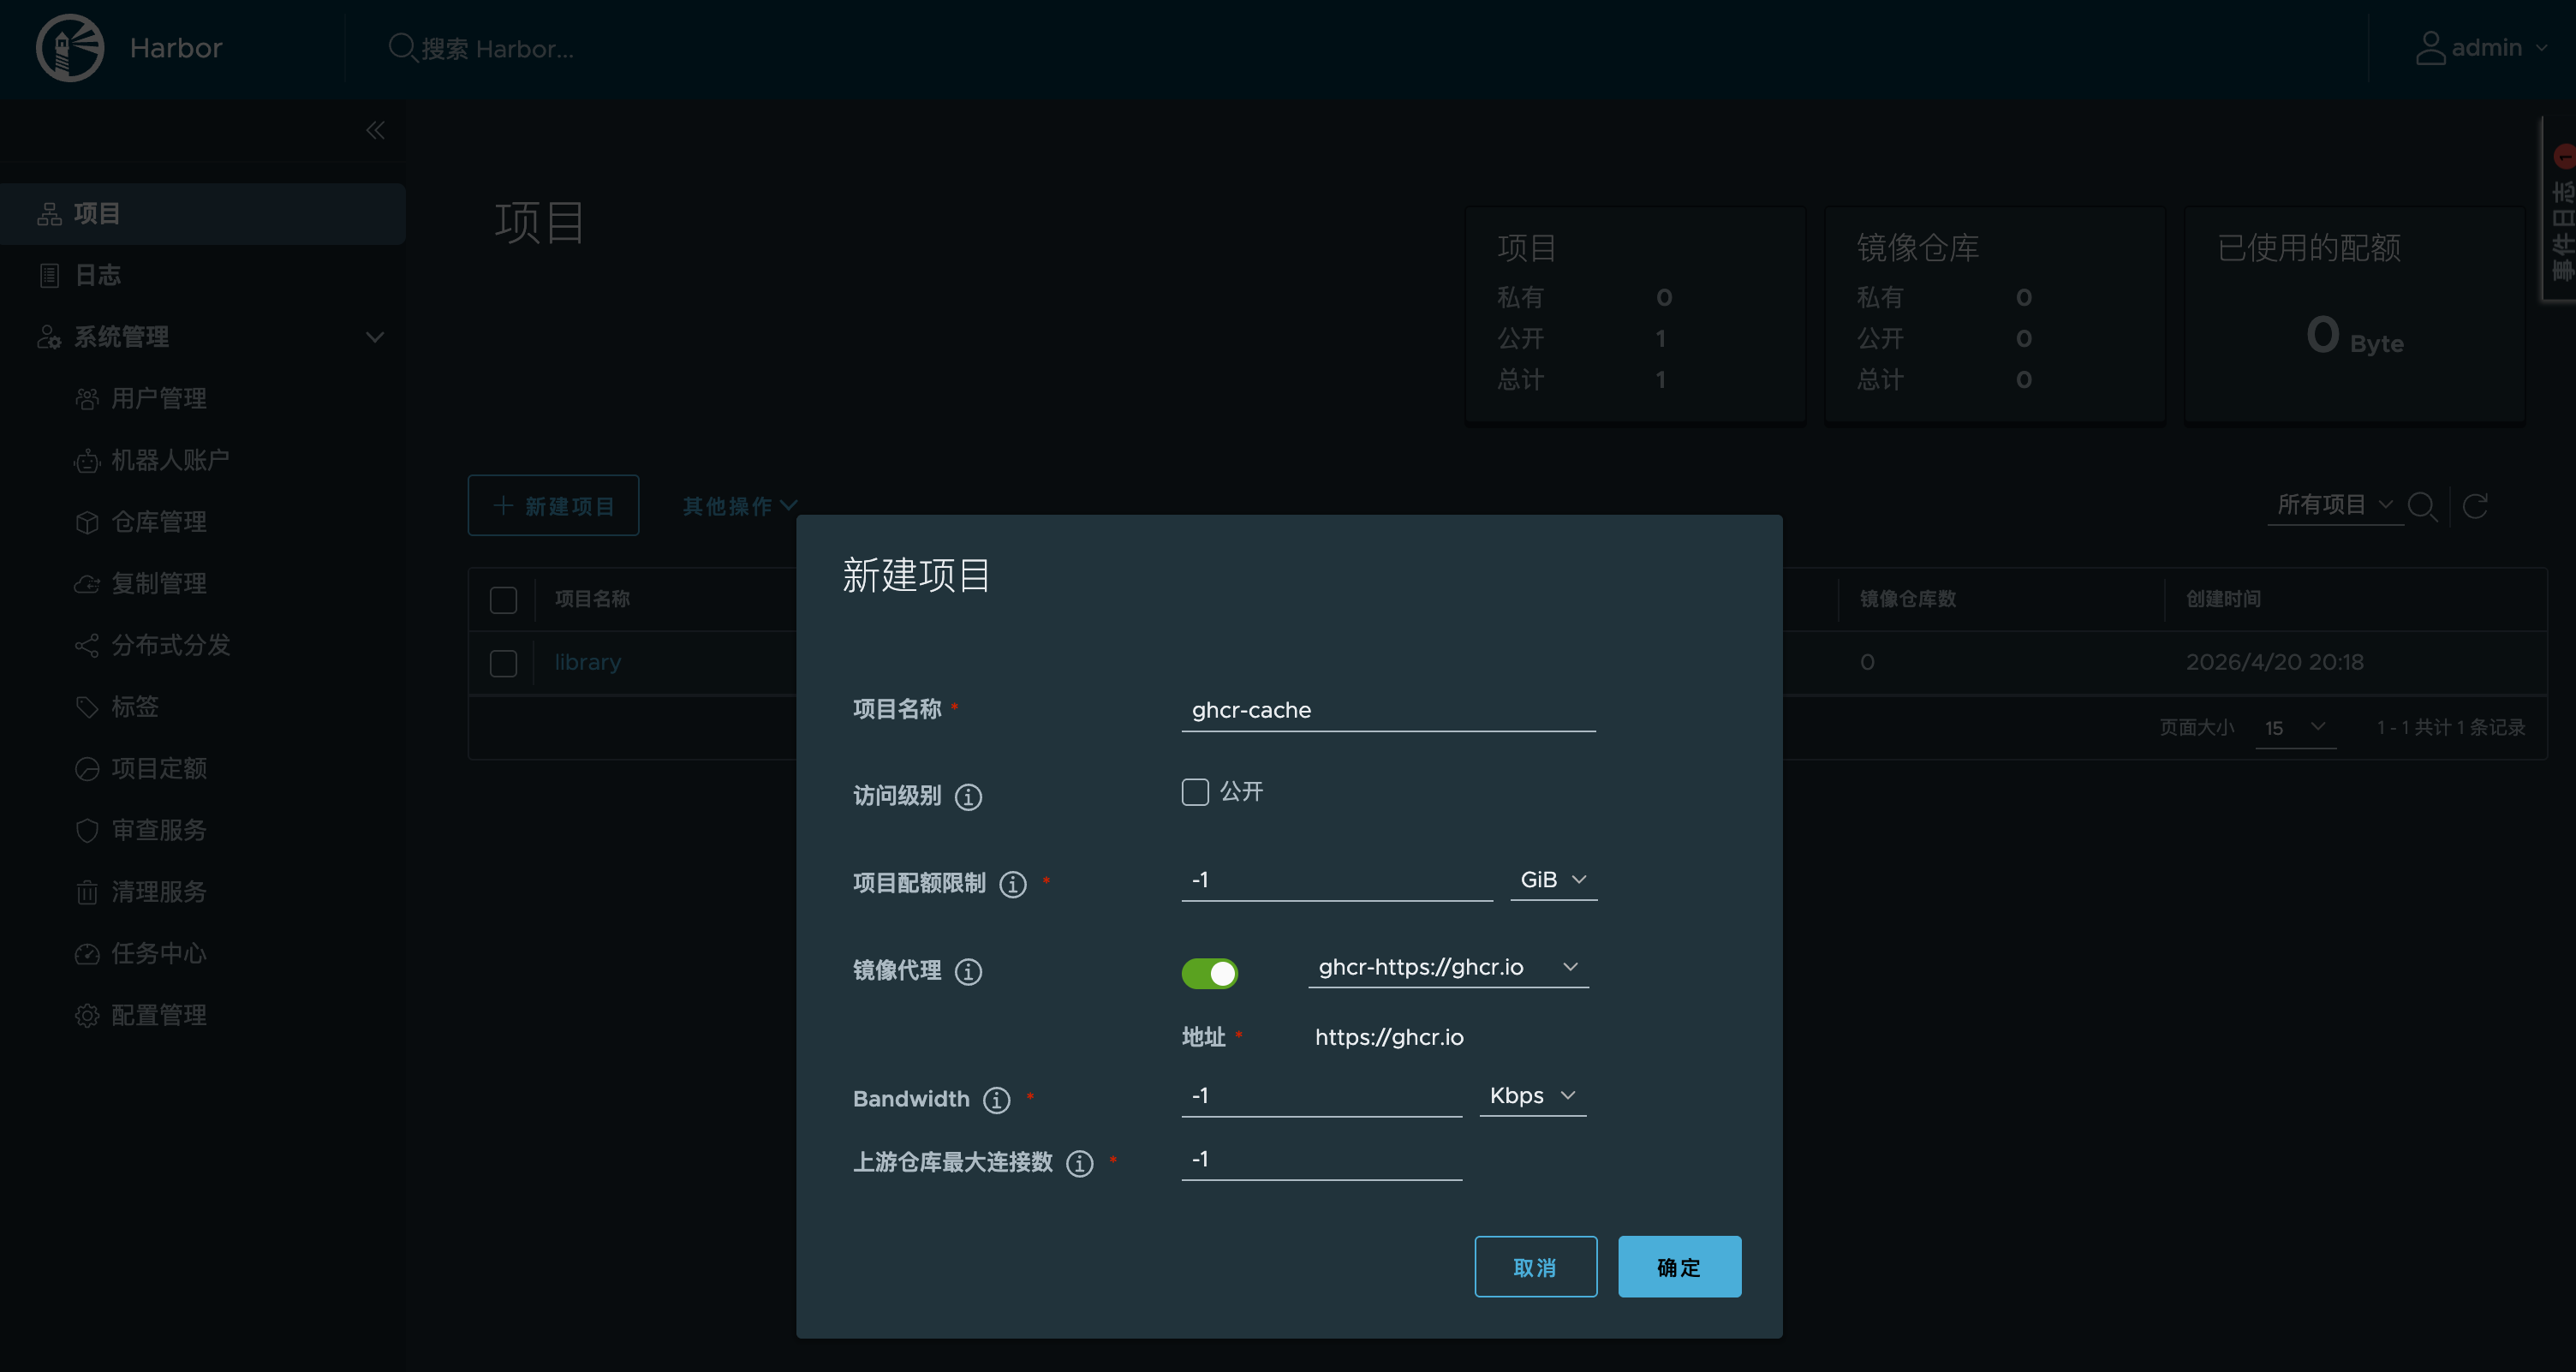2576x1372 pixels.
Task: Open the admin user menu dropdown
Action: pos(2481,48)
